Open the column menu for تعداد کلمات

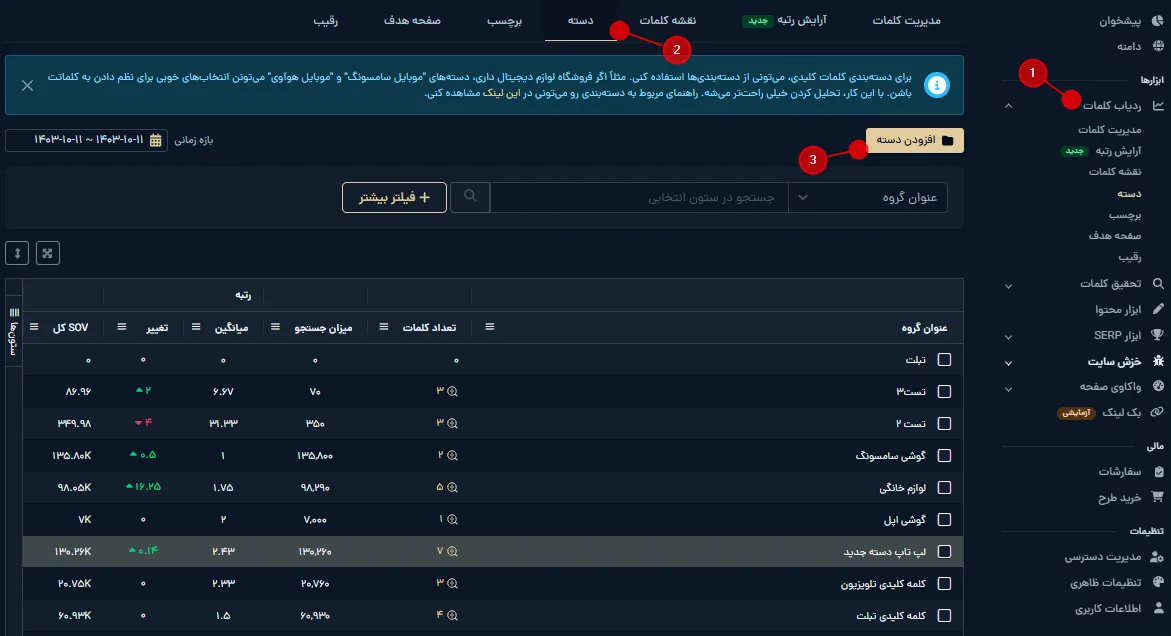click(x=384, y=327)
